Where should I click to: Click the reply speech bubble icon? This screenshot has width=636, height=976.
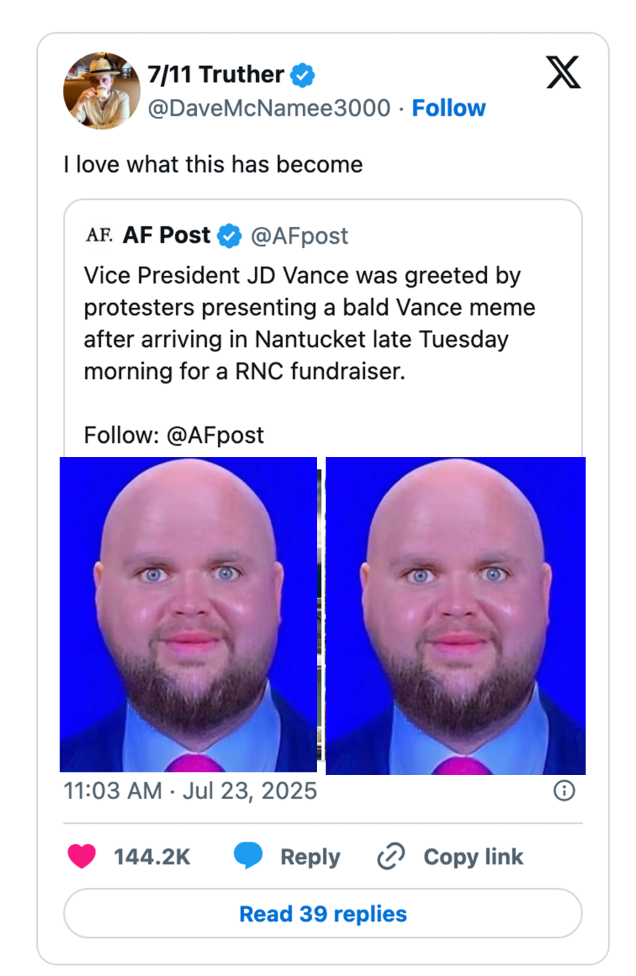pyautogui.click(x=248, y=857)
